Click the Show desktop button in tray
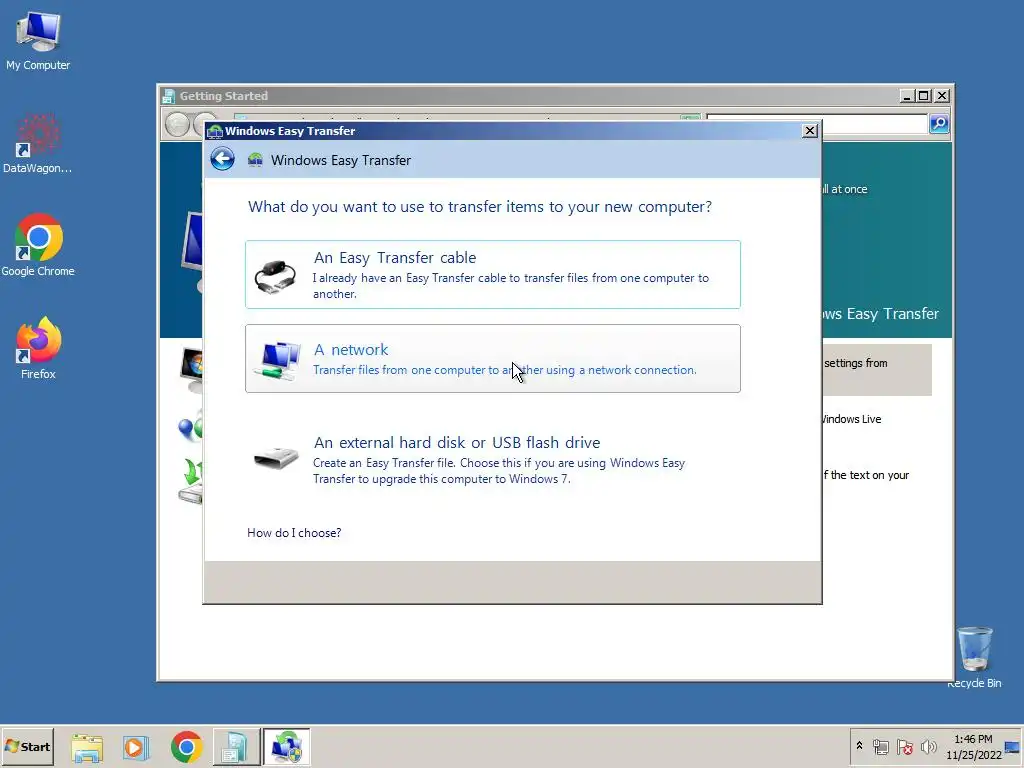Image resolution: width=1024 pixels, height=768 pixels. pos(1013,746)
